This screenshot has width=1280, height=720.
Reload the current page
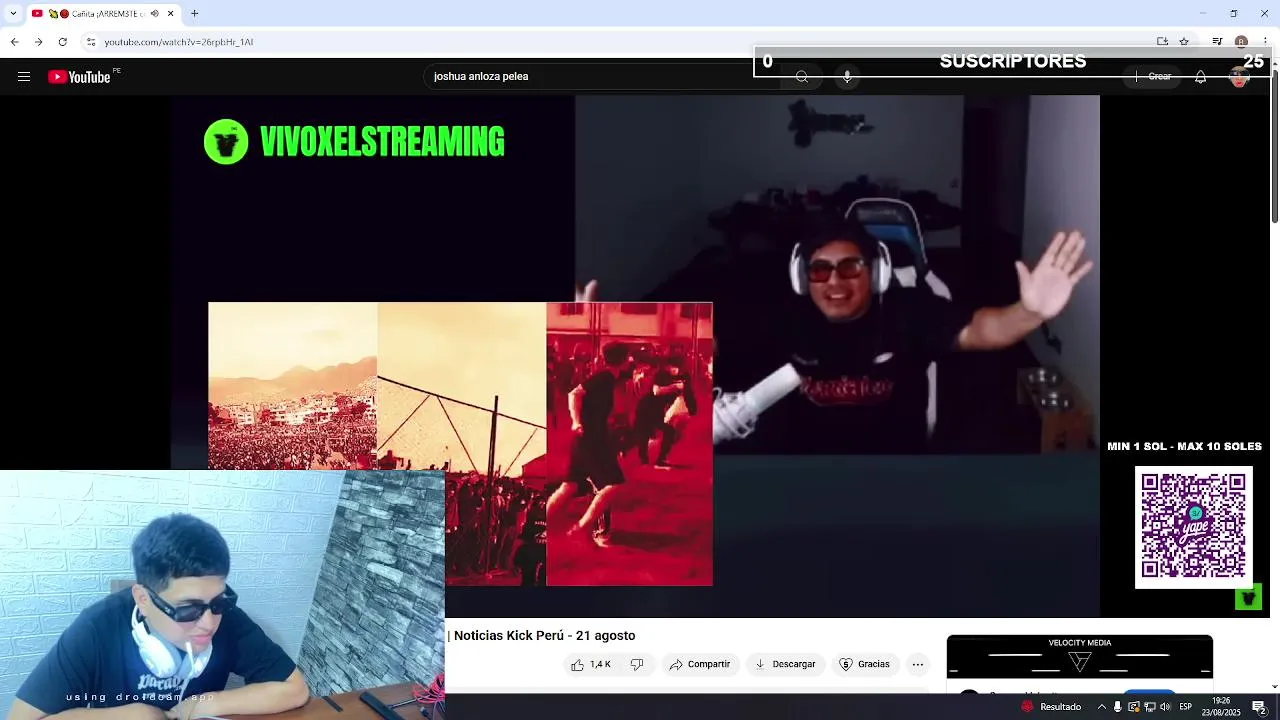62,42
